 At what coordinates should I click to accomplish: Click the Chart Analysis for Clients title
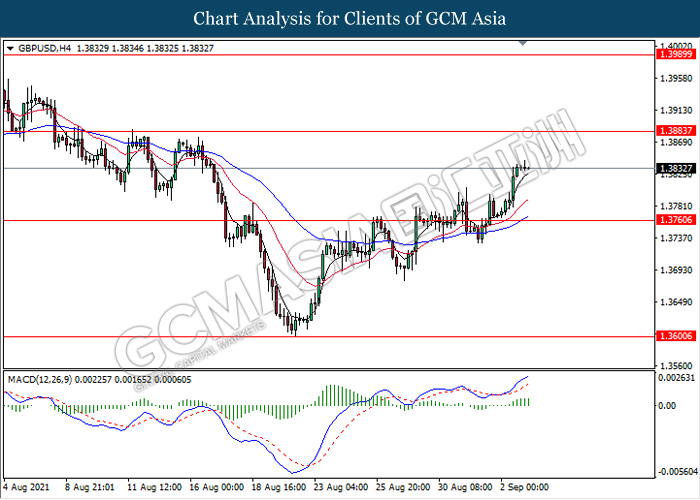[350, 18]
